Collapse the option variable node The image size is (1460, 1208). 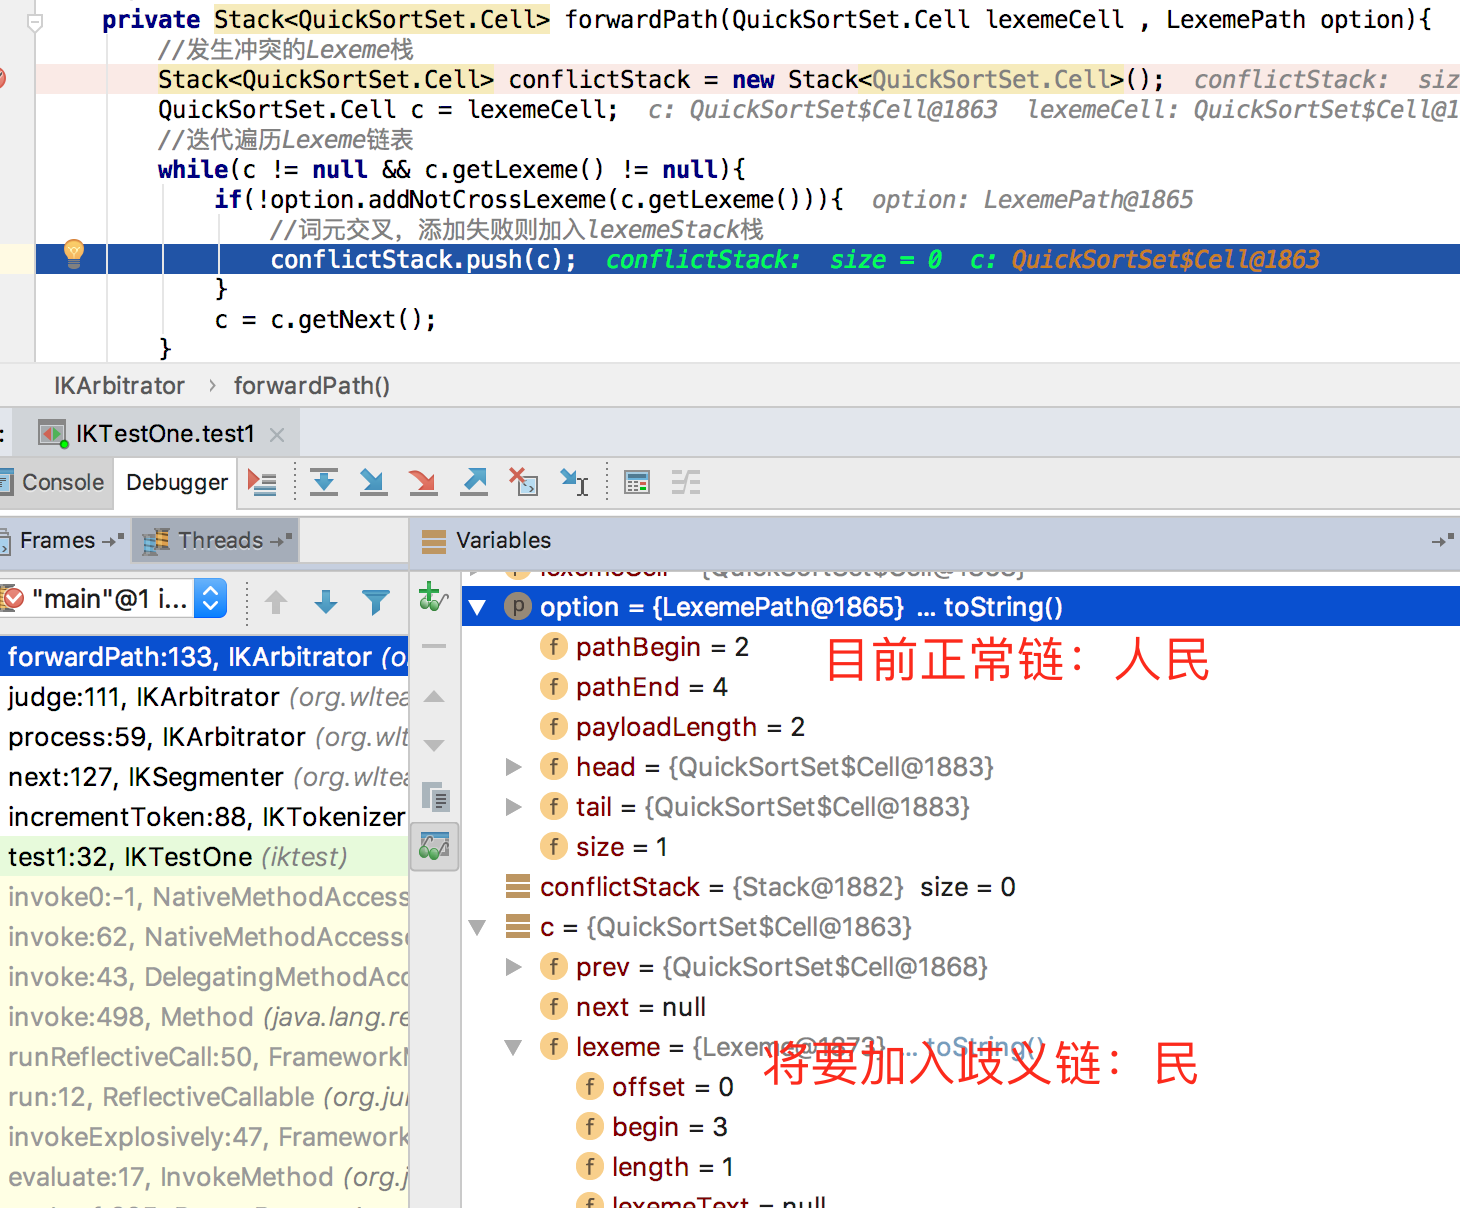(478, 607)
